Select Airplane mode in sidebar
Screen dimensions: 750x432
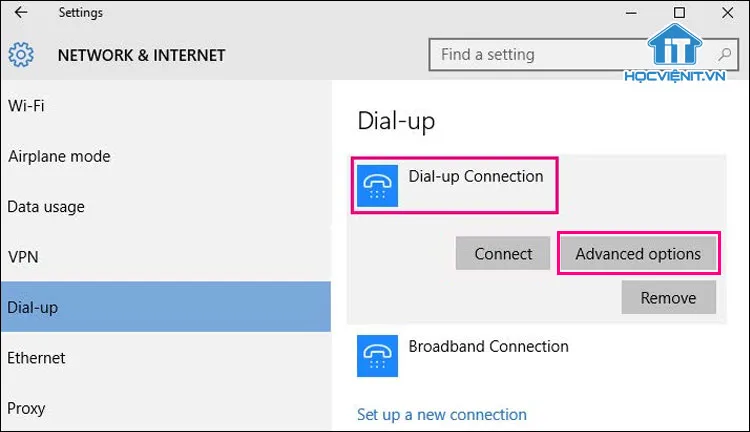[59, 156]
